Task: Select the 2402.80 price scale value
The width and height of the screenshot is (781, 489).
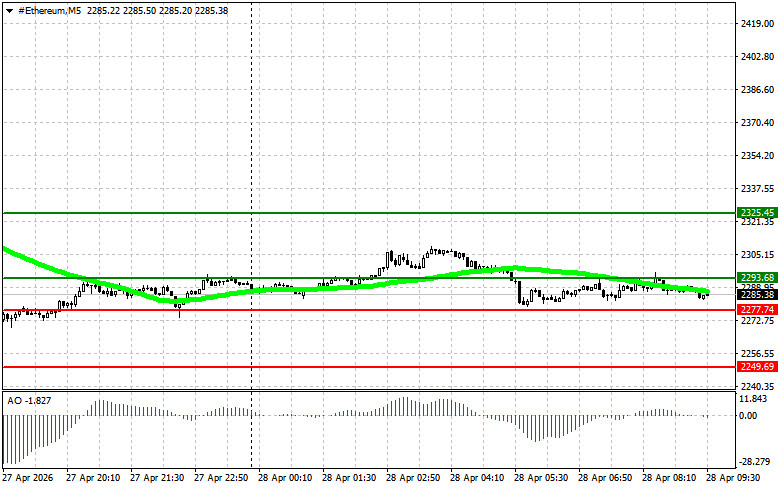Action: pos(757,57)
